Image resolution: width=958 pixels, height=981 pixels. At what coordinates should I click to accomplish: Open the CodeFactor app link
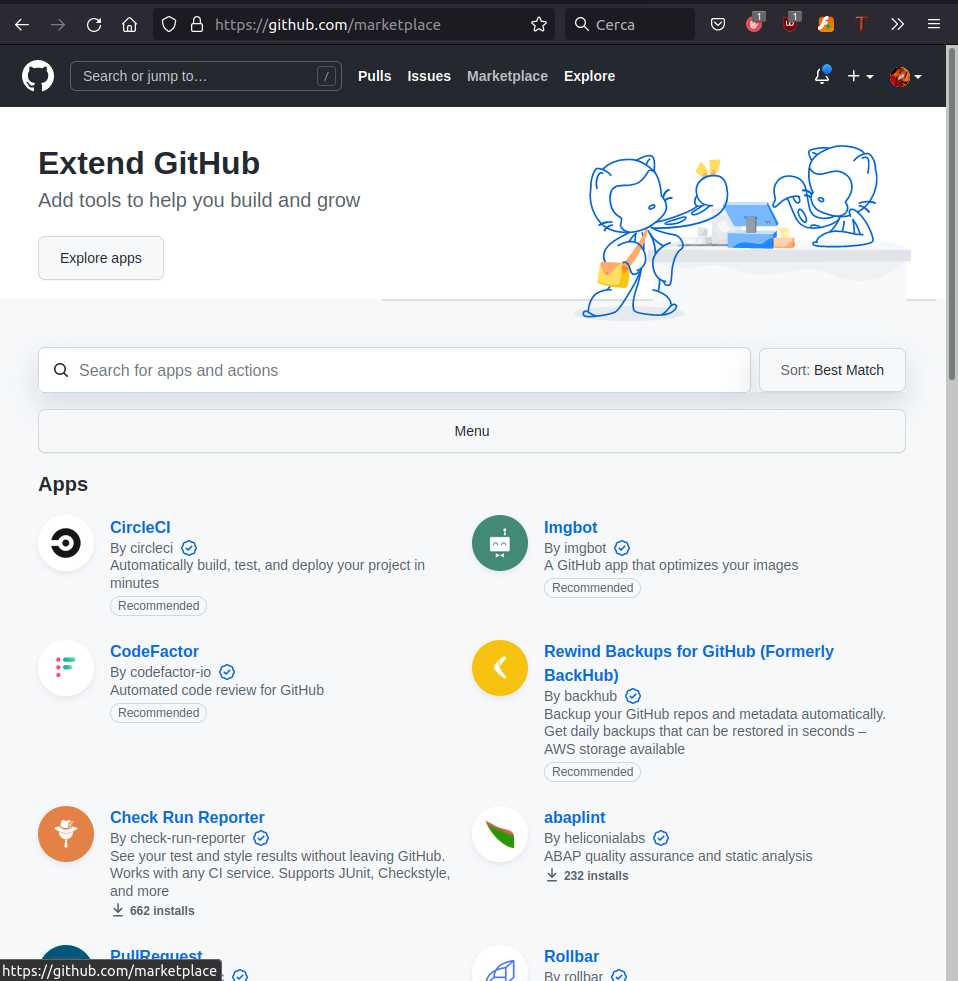pyautogui.click(x=155, y=651)
